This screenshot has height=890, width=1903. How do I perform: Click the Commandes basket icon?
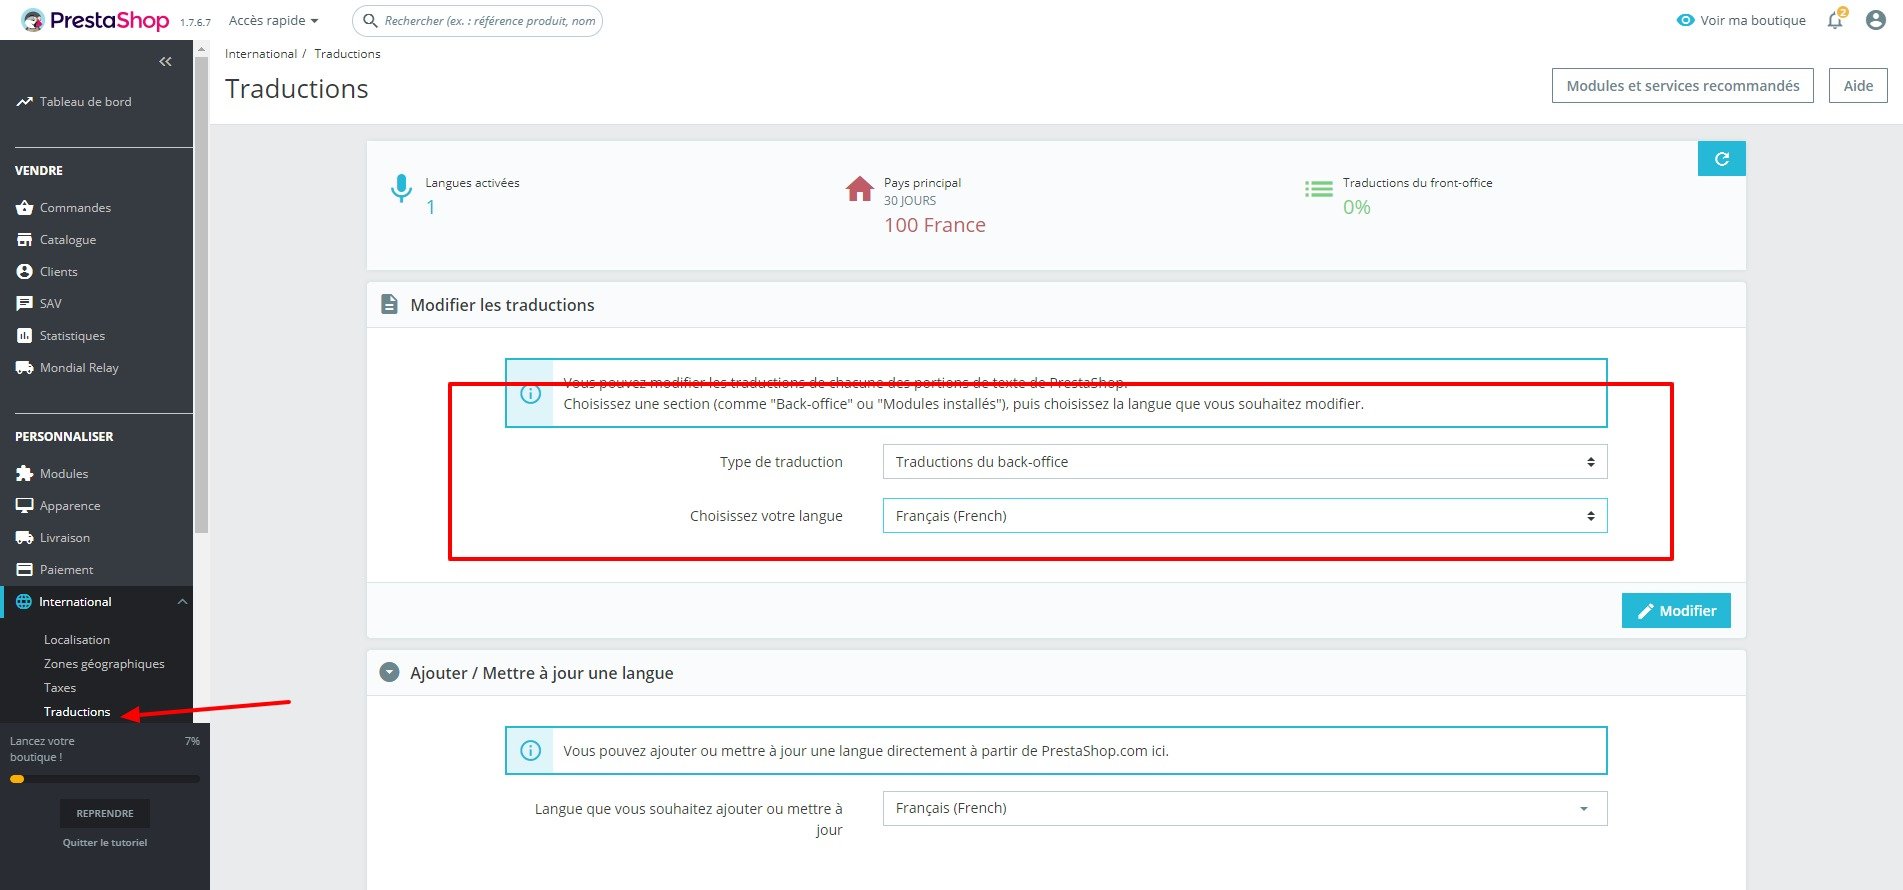click(25, 208)
